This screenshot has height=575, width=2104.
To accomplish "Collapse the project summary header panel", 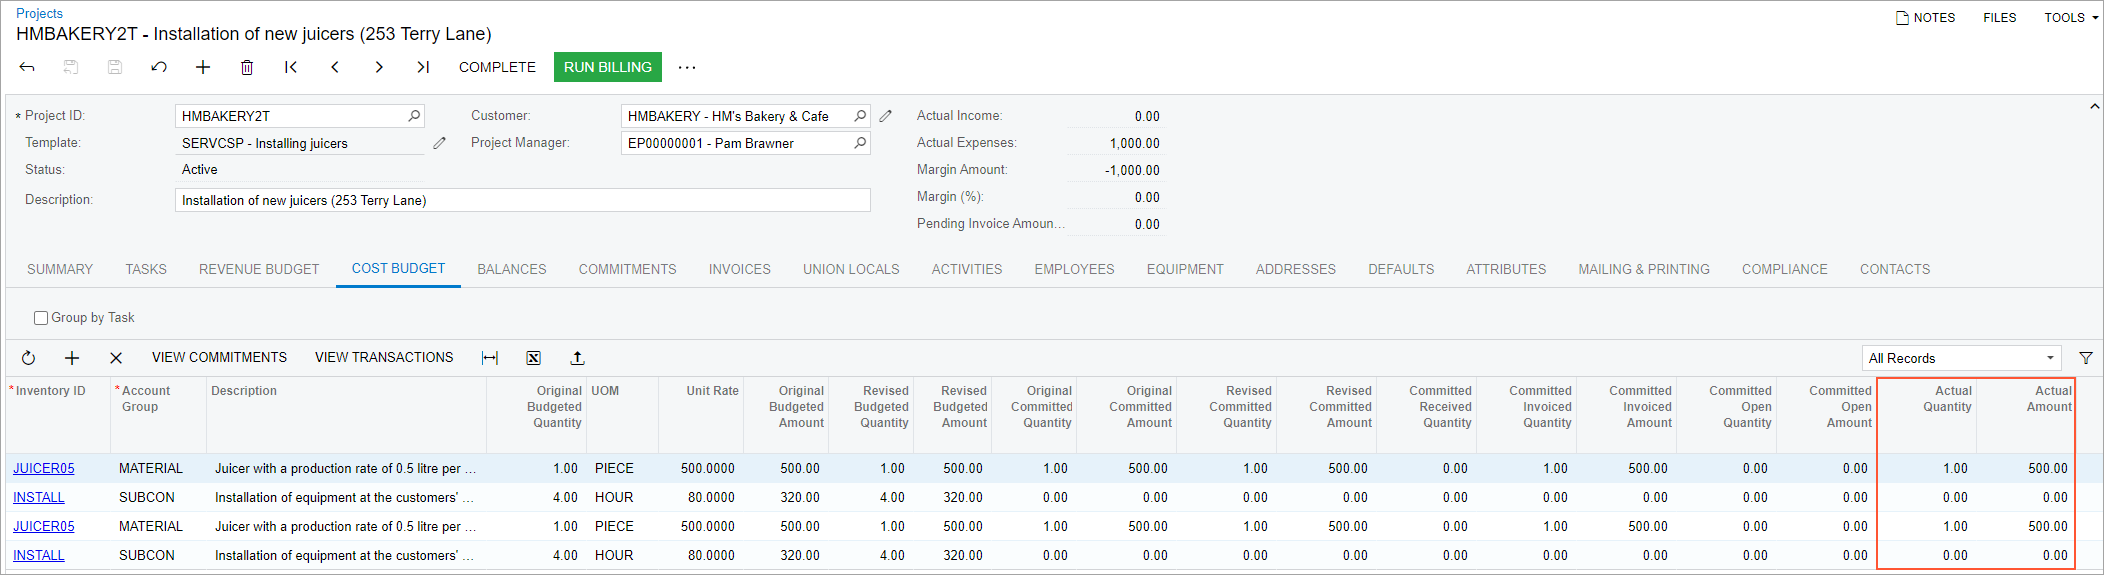I will pyautogui.click(x=2094, y=106).
